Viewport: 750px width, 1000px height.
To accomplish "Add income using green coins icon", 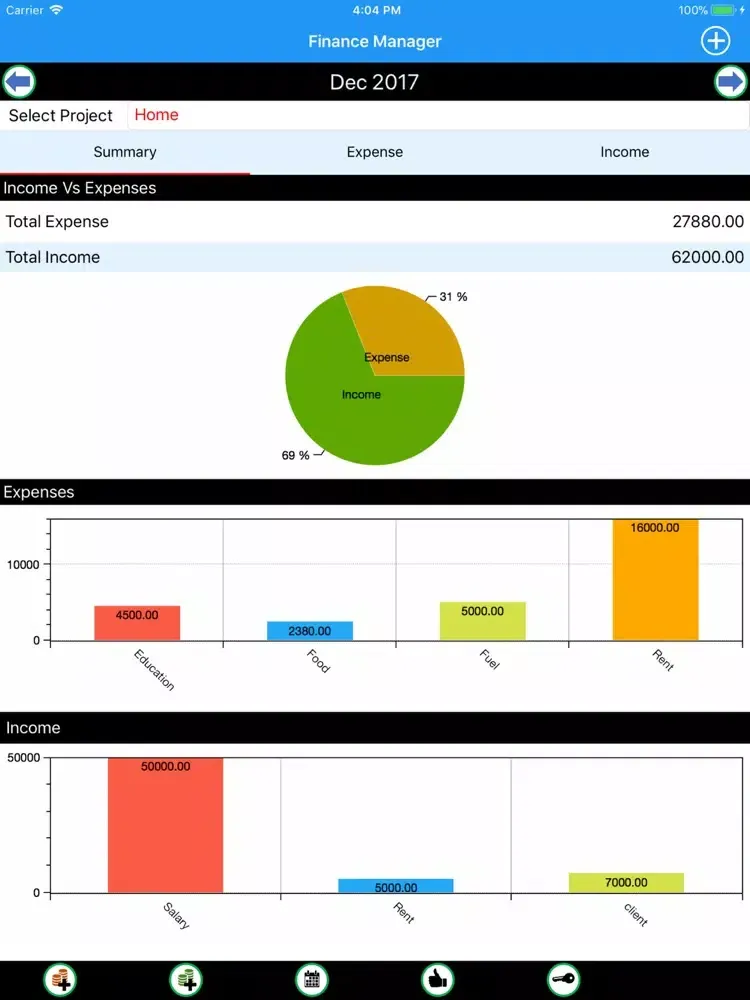I will pyautogui.click(x=186, y=978).
